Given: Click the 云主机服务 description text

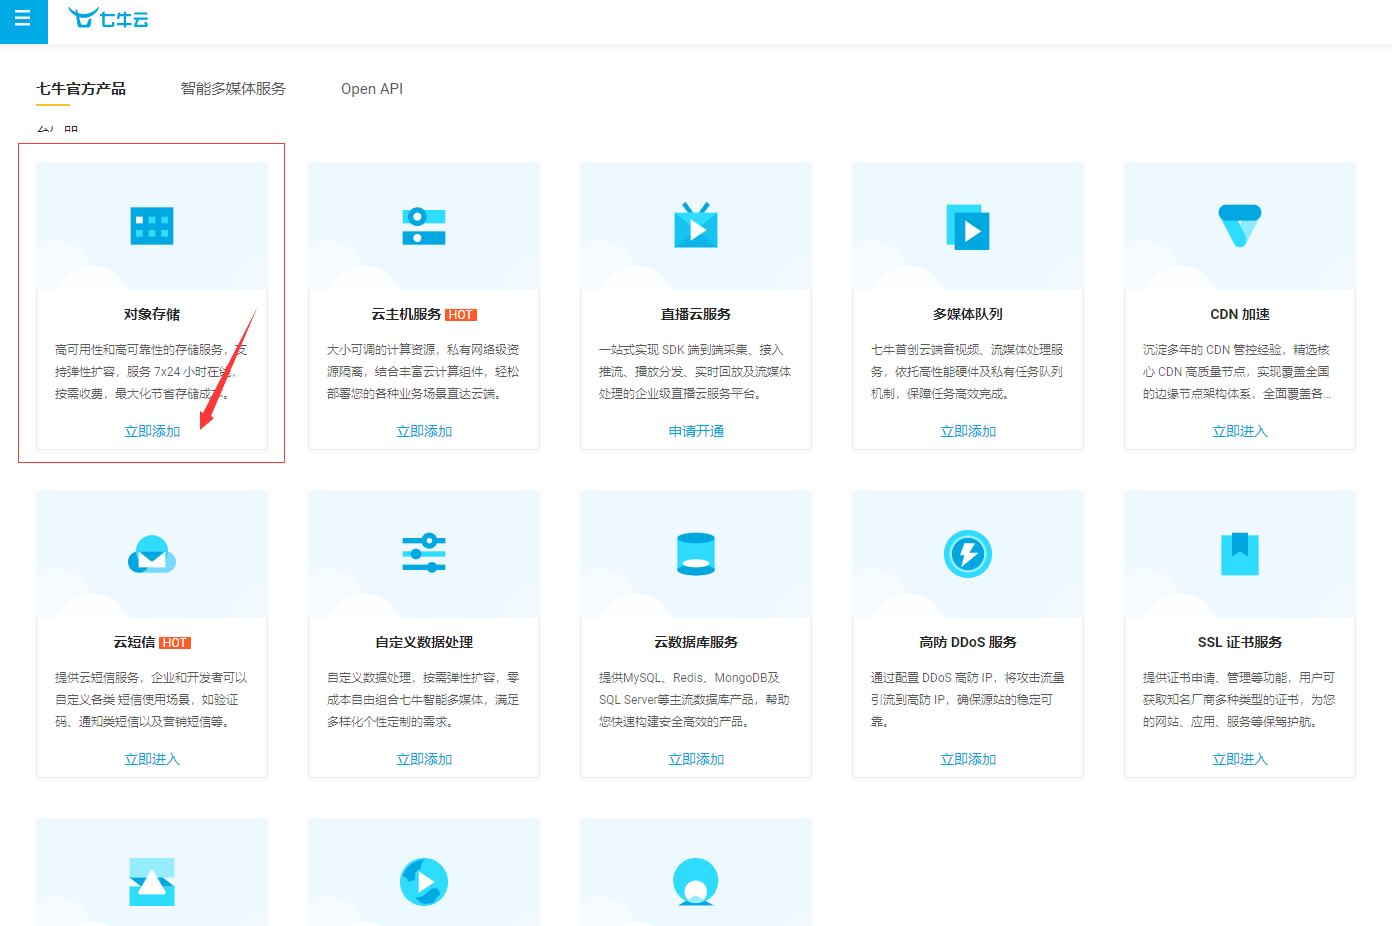Looking at the screenshot, I should [424, 372].
